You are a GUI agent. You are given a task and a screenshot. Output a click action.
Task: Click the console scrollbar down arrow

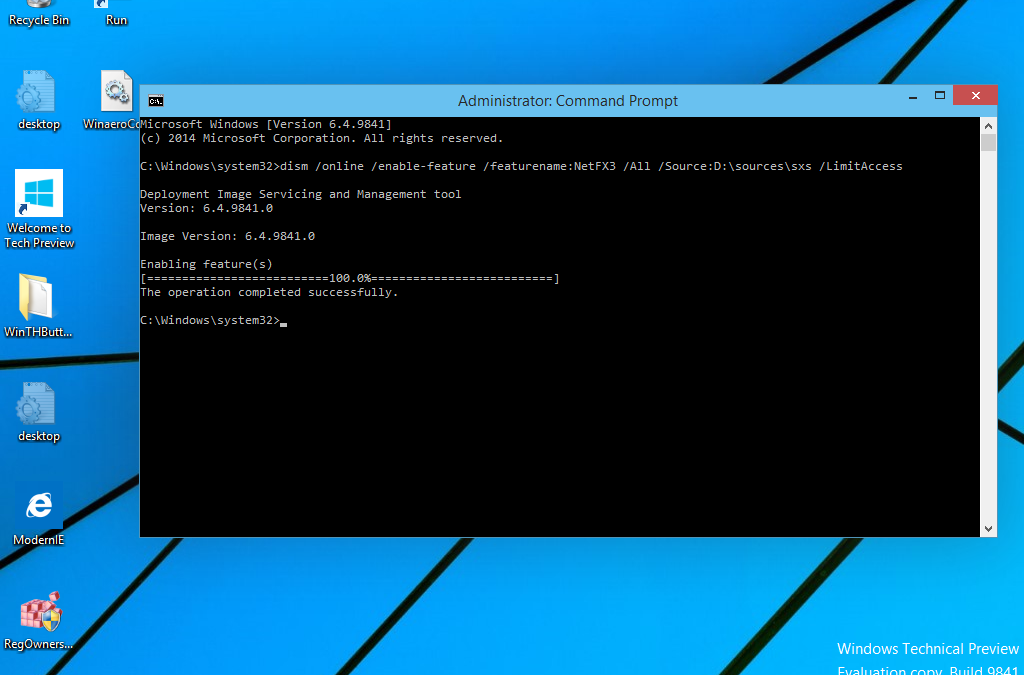pos(988,528)
